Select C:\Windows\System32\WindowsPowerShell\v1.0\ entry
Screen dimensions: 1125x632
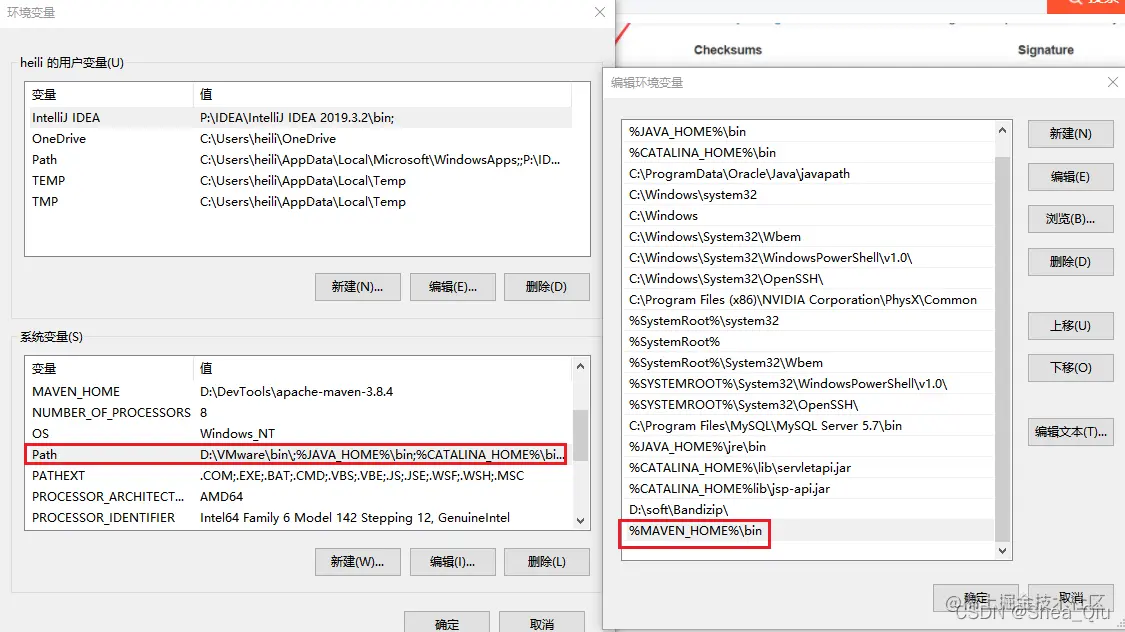tap(807, 258)
